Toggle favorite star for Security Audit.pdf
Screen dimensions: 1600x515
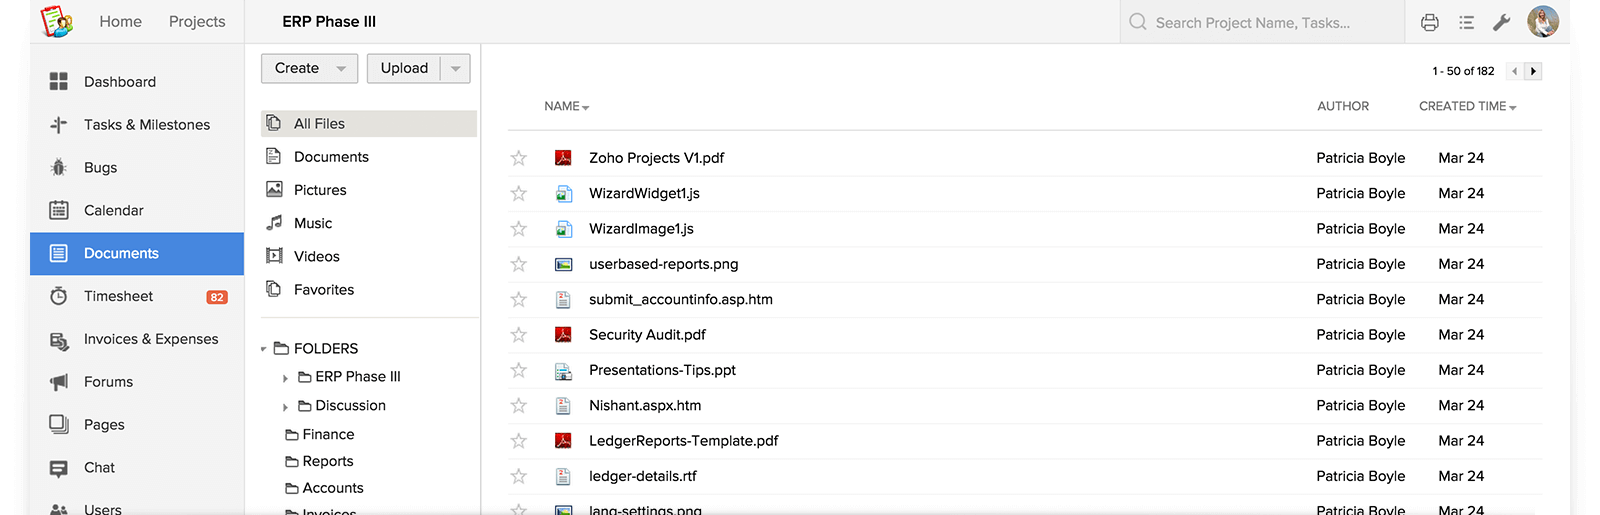(518, 335)
